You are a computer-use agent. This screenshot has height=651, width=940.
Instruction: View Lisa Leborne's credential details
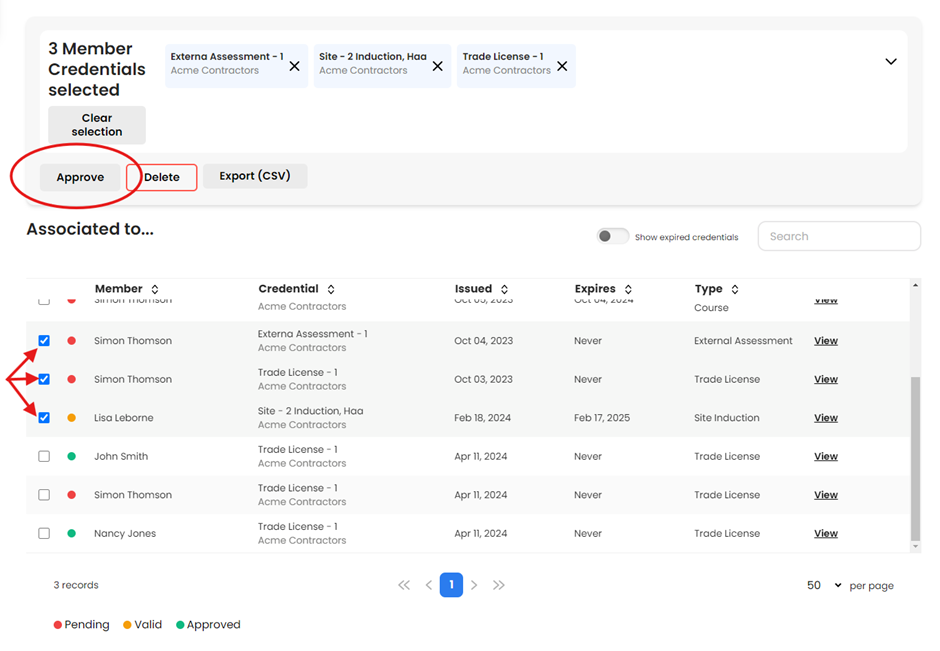pyautogui.click(x=825, y=418)
